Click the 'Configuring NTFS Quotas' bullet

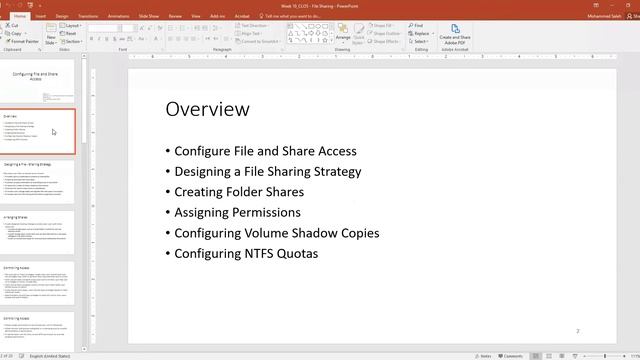pyautogui.click(x=246, y=253)
